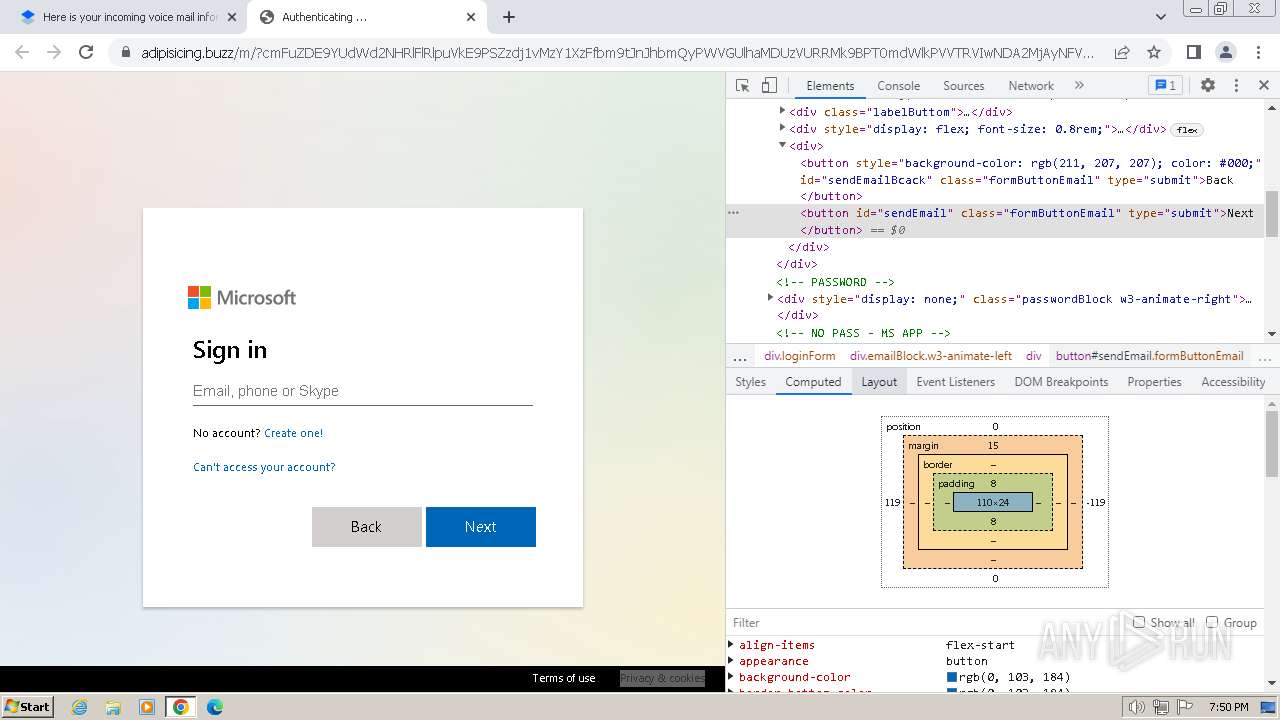1280x720 pixels.
Task: Expand the labelButtom div node
Action: (782, 112)
